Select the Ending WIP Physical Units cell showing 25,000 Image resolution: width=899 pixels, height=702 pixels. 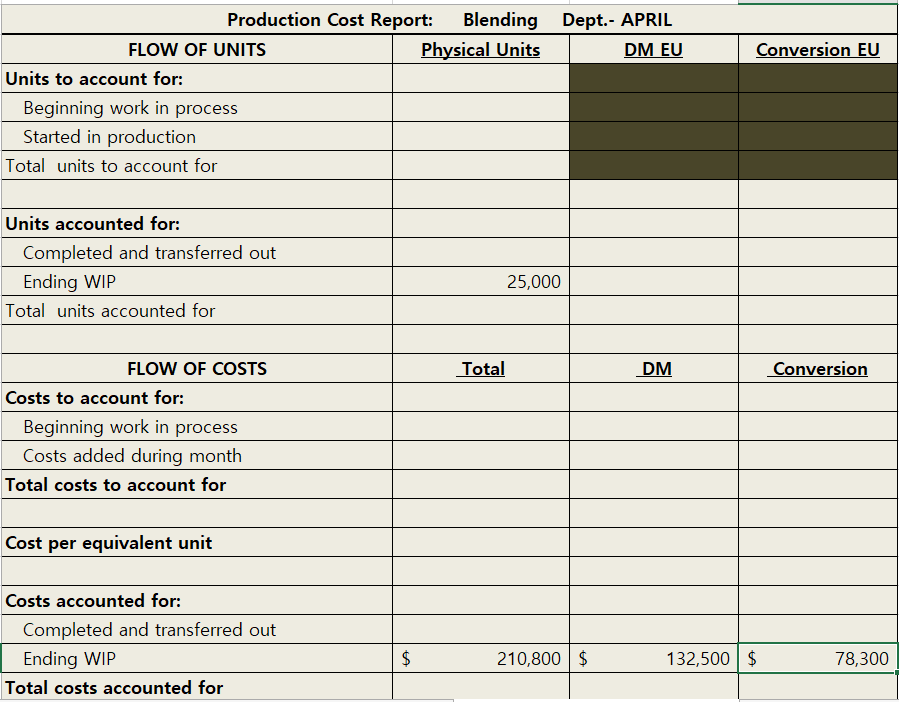tap(480, 281)
